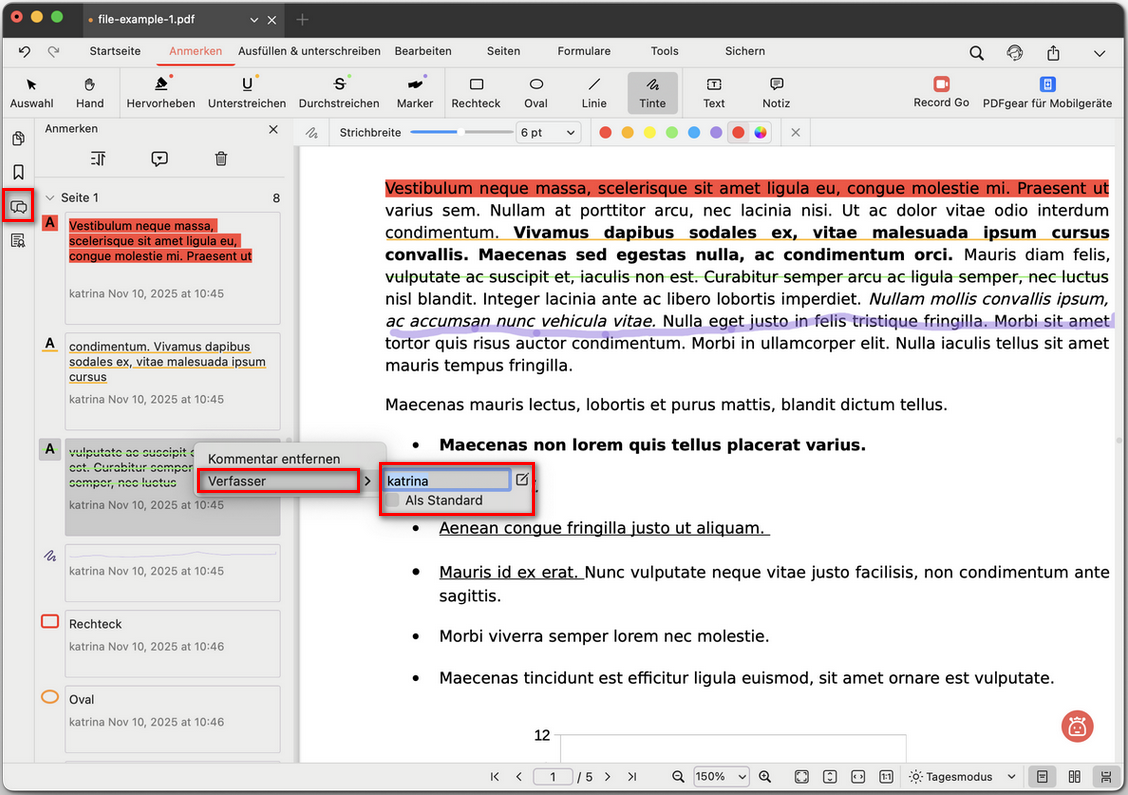Activate the Notiz sticky note tool
The image size is (1128, 795).
tap(776, 92)
